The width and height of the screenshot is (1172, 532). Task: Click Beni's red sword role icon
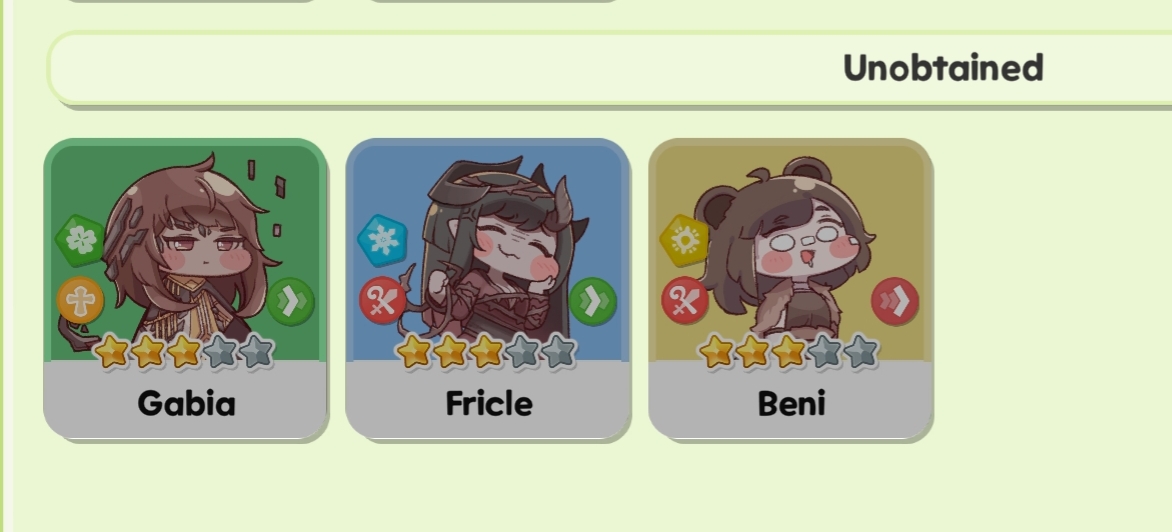tap(685, 300)
